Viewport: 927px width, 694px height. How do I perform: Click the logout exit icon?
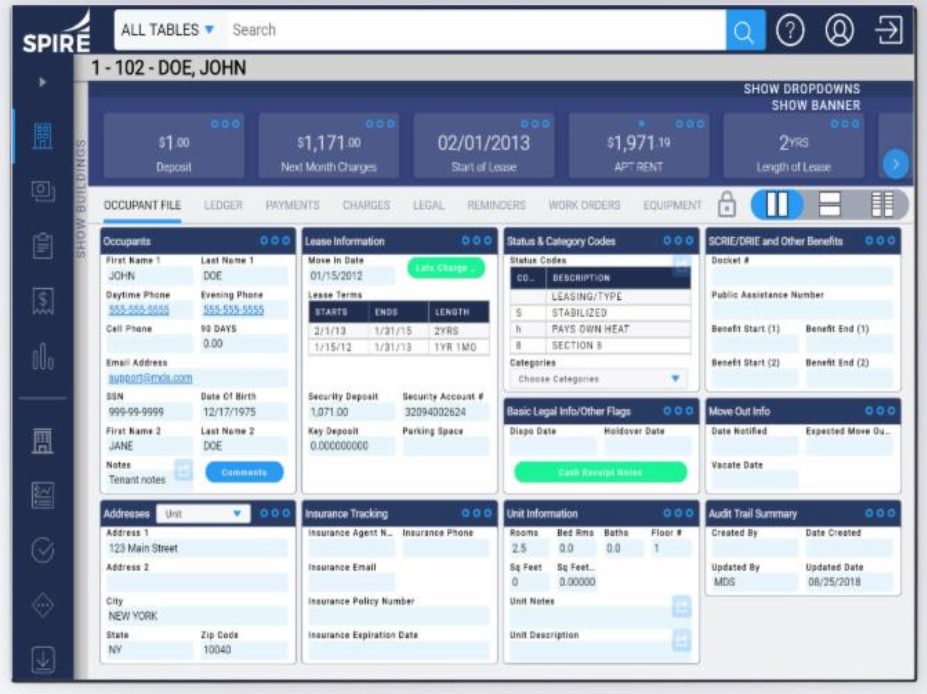[x=889, y=30]
